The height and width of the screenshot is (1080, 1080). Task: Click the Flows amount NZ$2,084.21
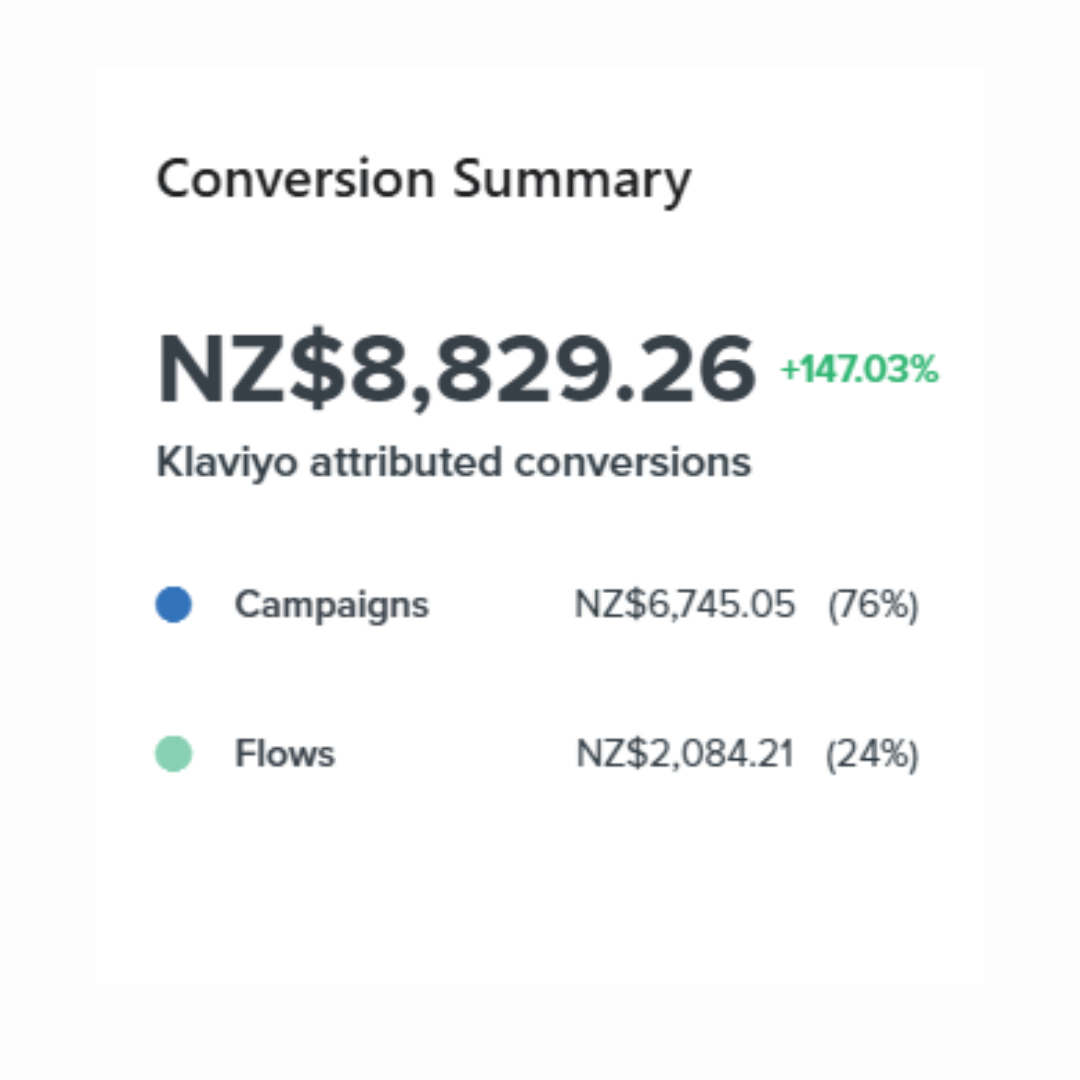point(685,754)
